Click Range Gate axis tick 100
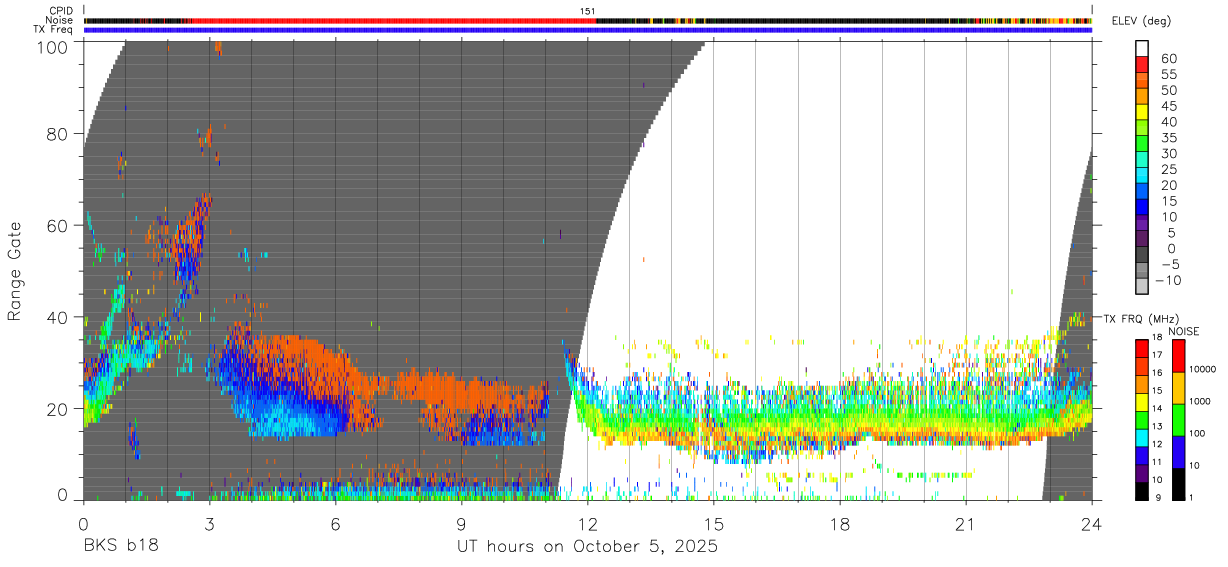The width and height of the screenshot is (1228, 567). pos(52,46)
